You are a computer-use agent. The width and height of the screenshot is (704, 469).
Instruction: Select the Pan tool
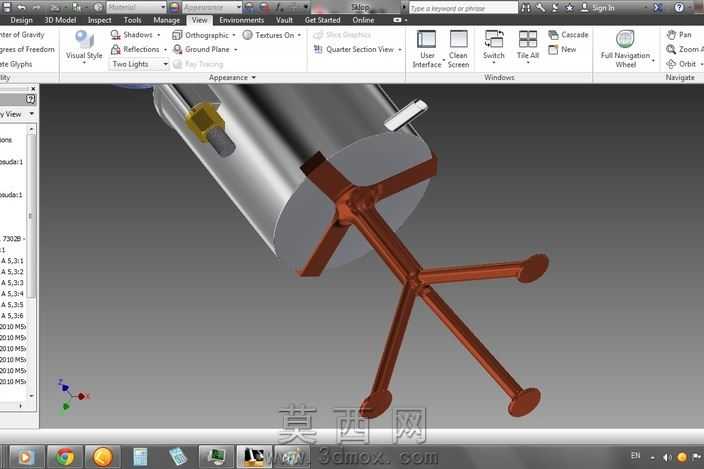pyautogui.click(x=679, y=35)
